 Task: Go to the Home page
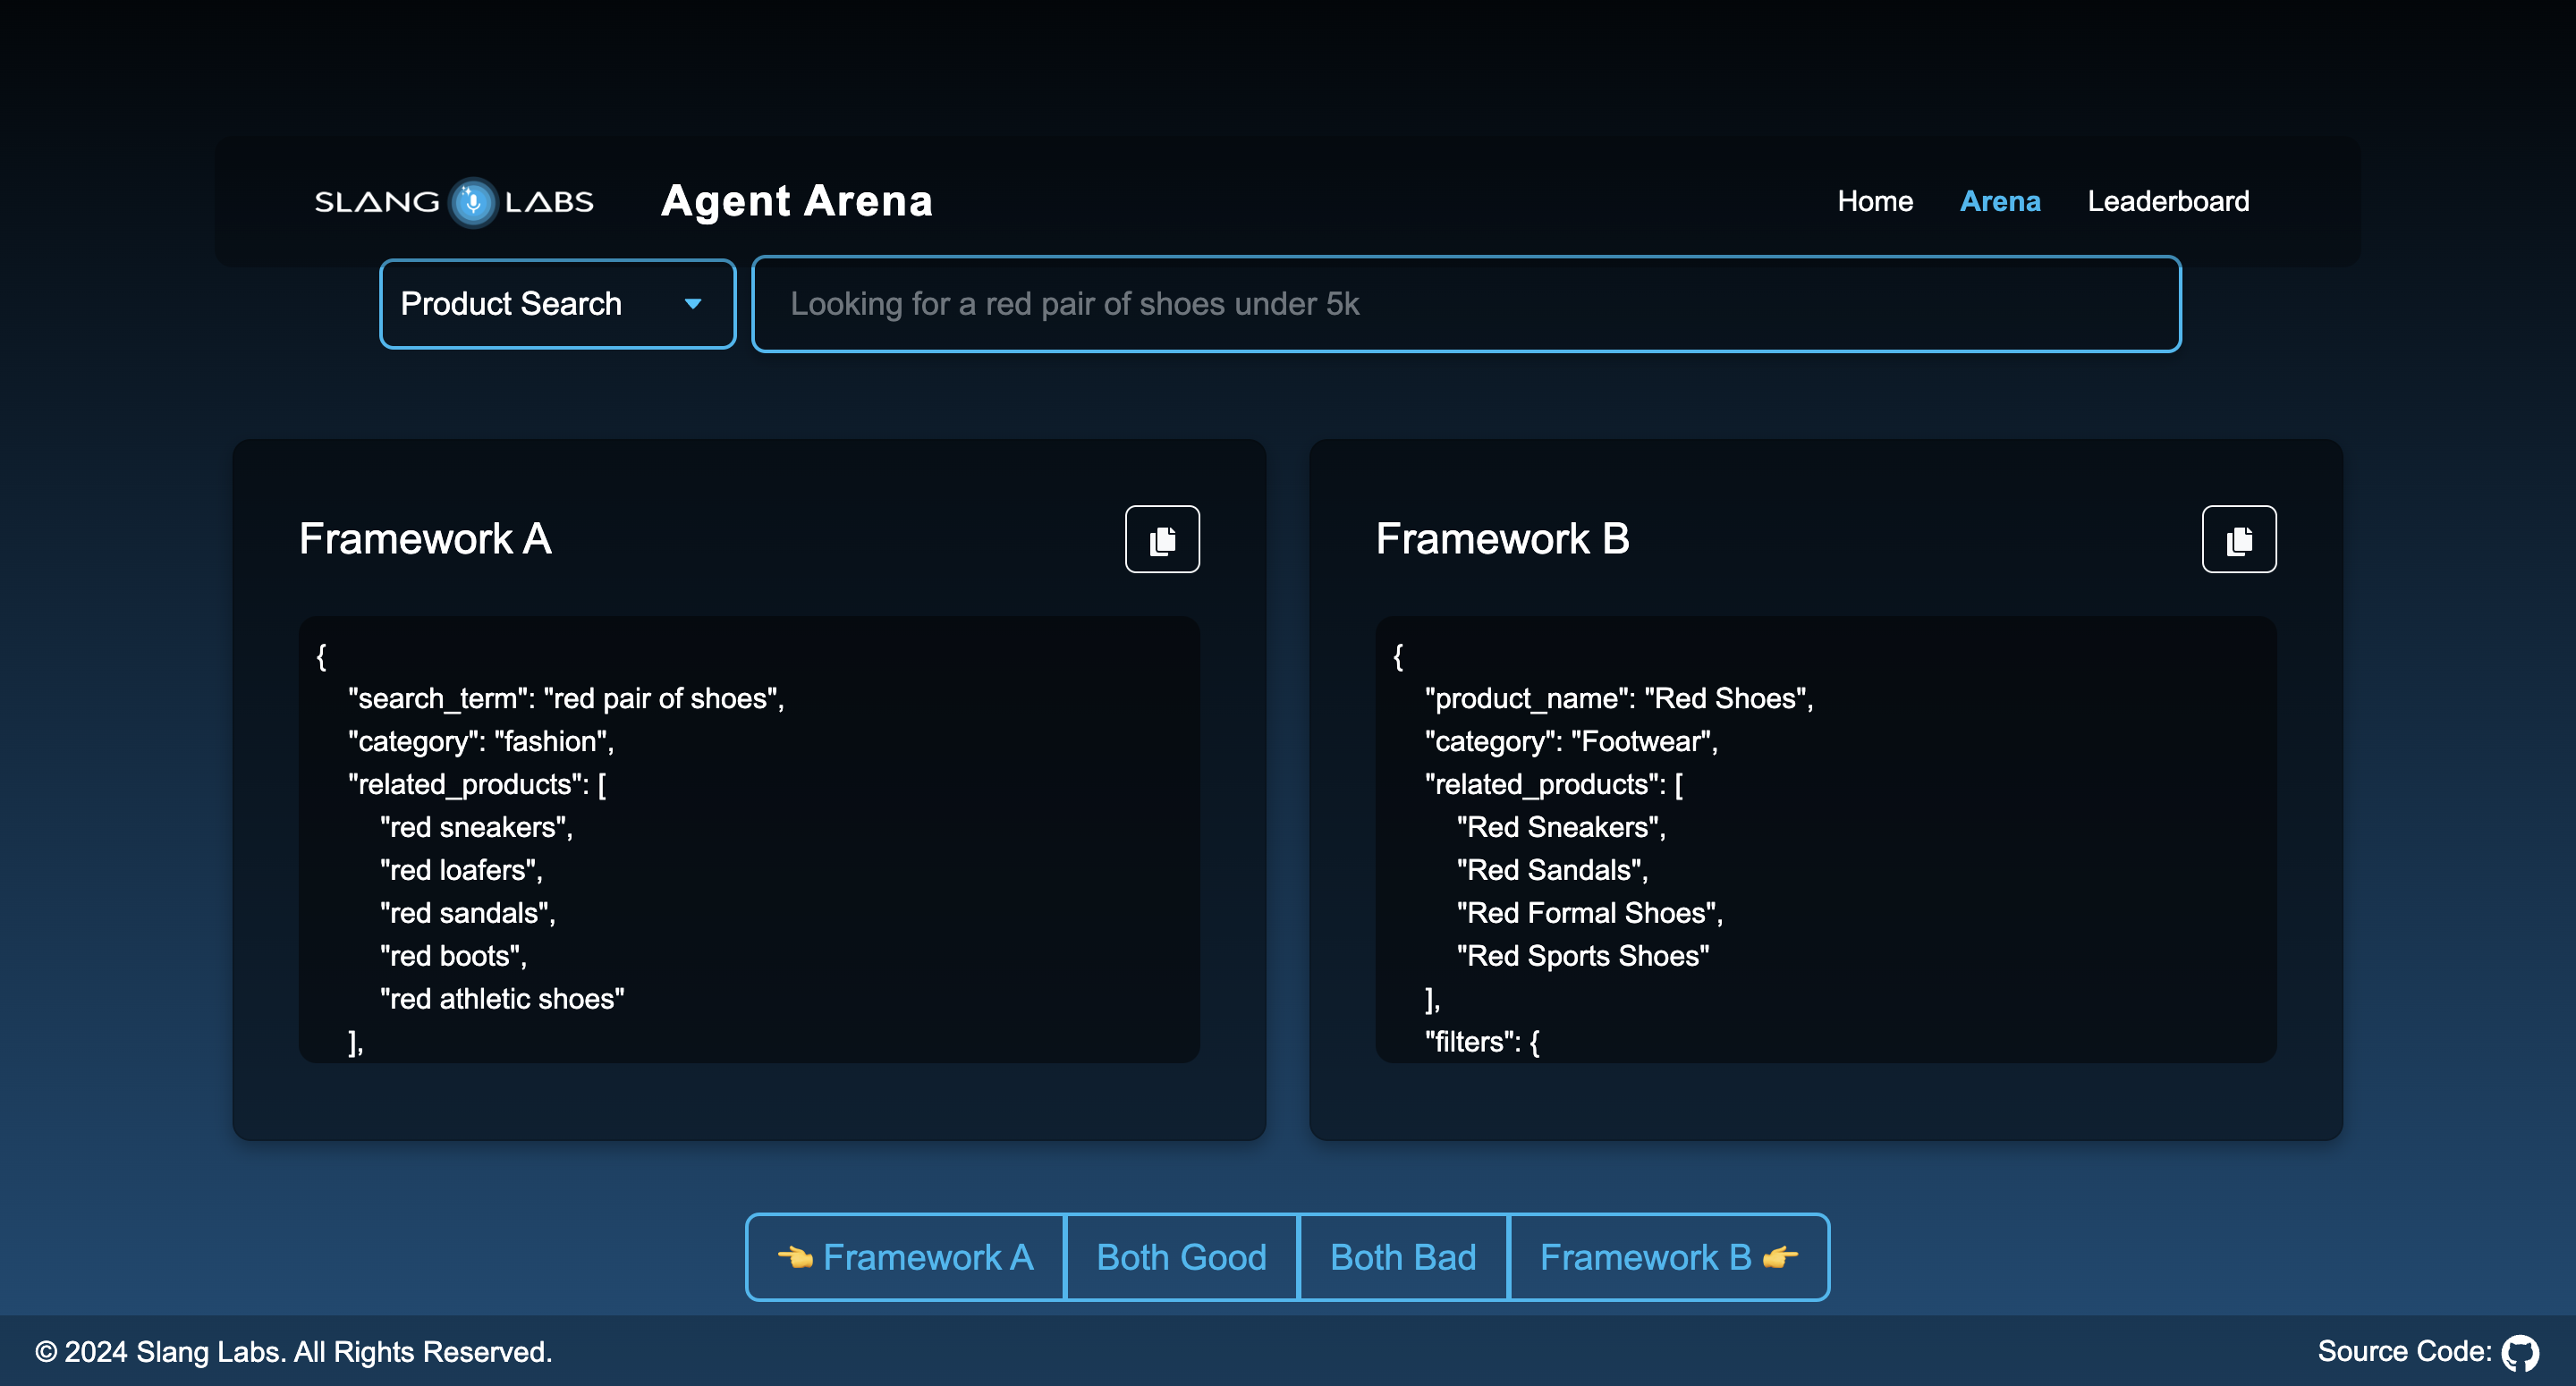click(x=1874, y=201)
